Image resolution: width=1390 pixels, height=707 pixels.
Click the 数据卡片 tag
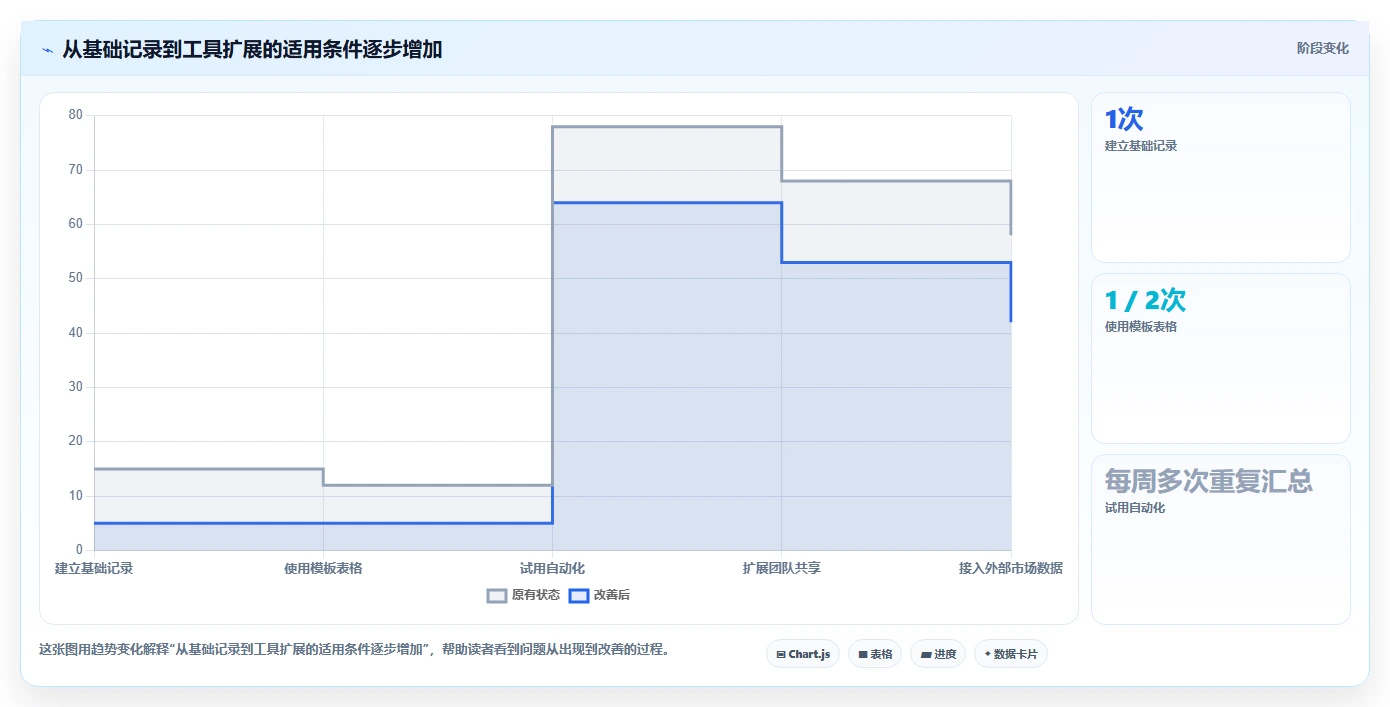(x=1011, y=654)
